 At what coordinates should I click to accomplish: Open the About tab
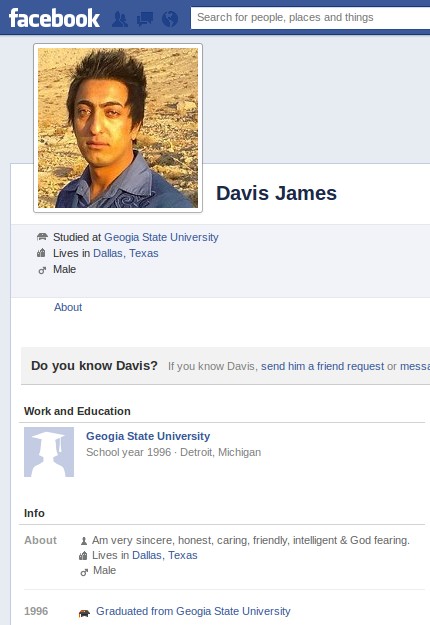pos(68,307)
